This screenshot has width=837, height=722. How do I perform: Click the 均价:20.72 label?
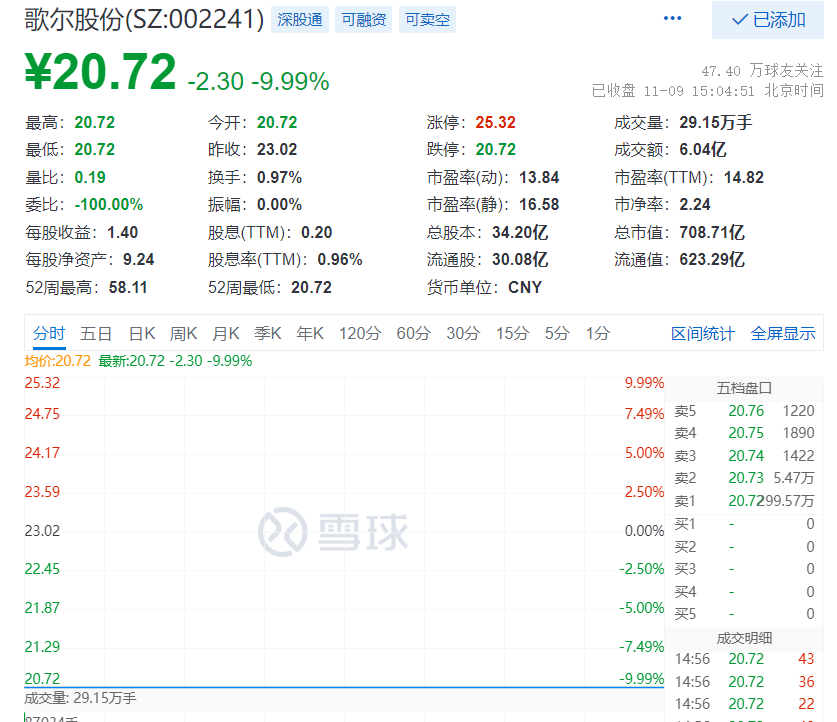tap(58, 361)
